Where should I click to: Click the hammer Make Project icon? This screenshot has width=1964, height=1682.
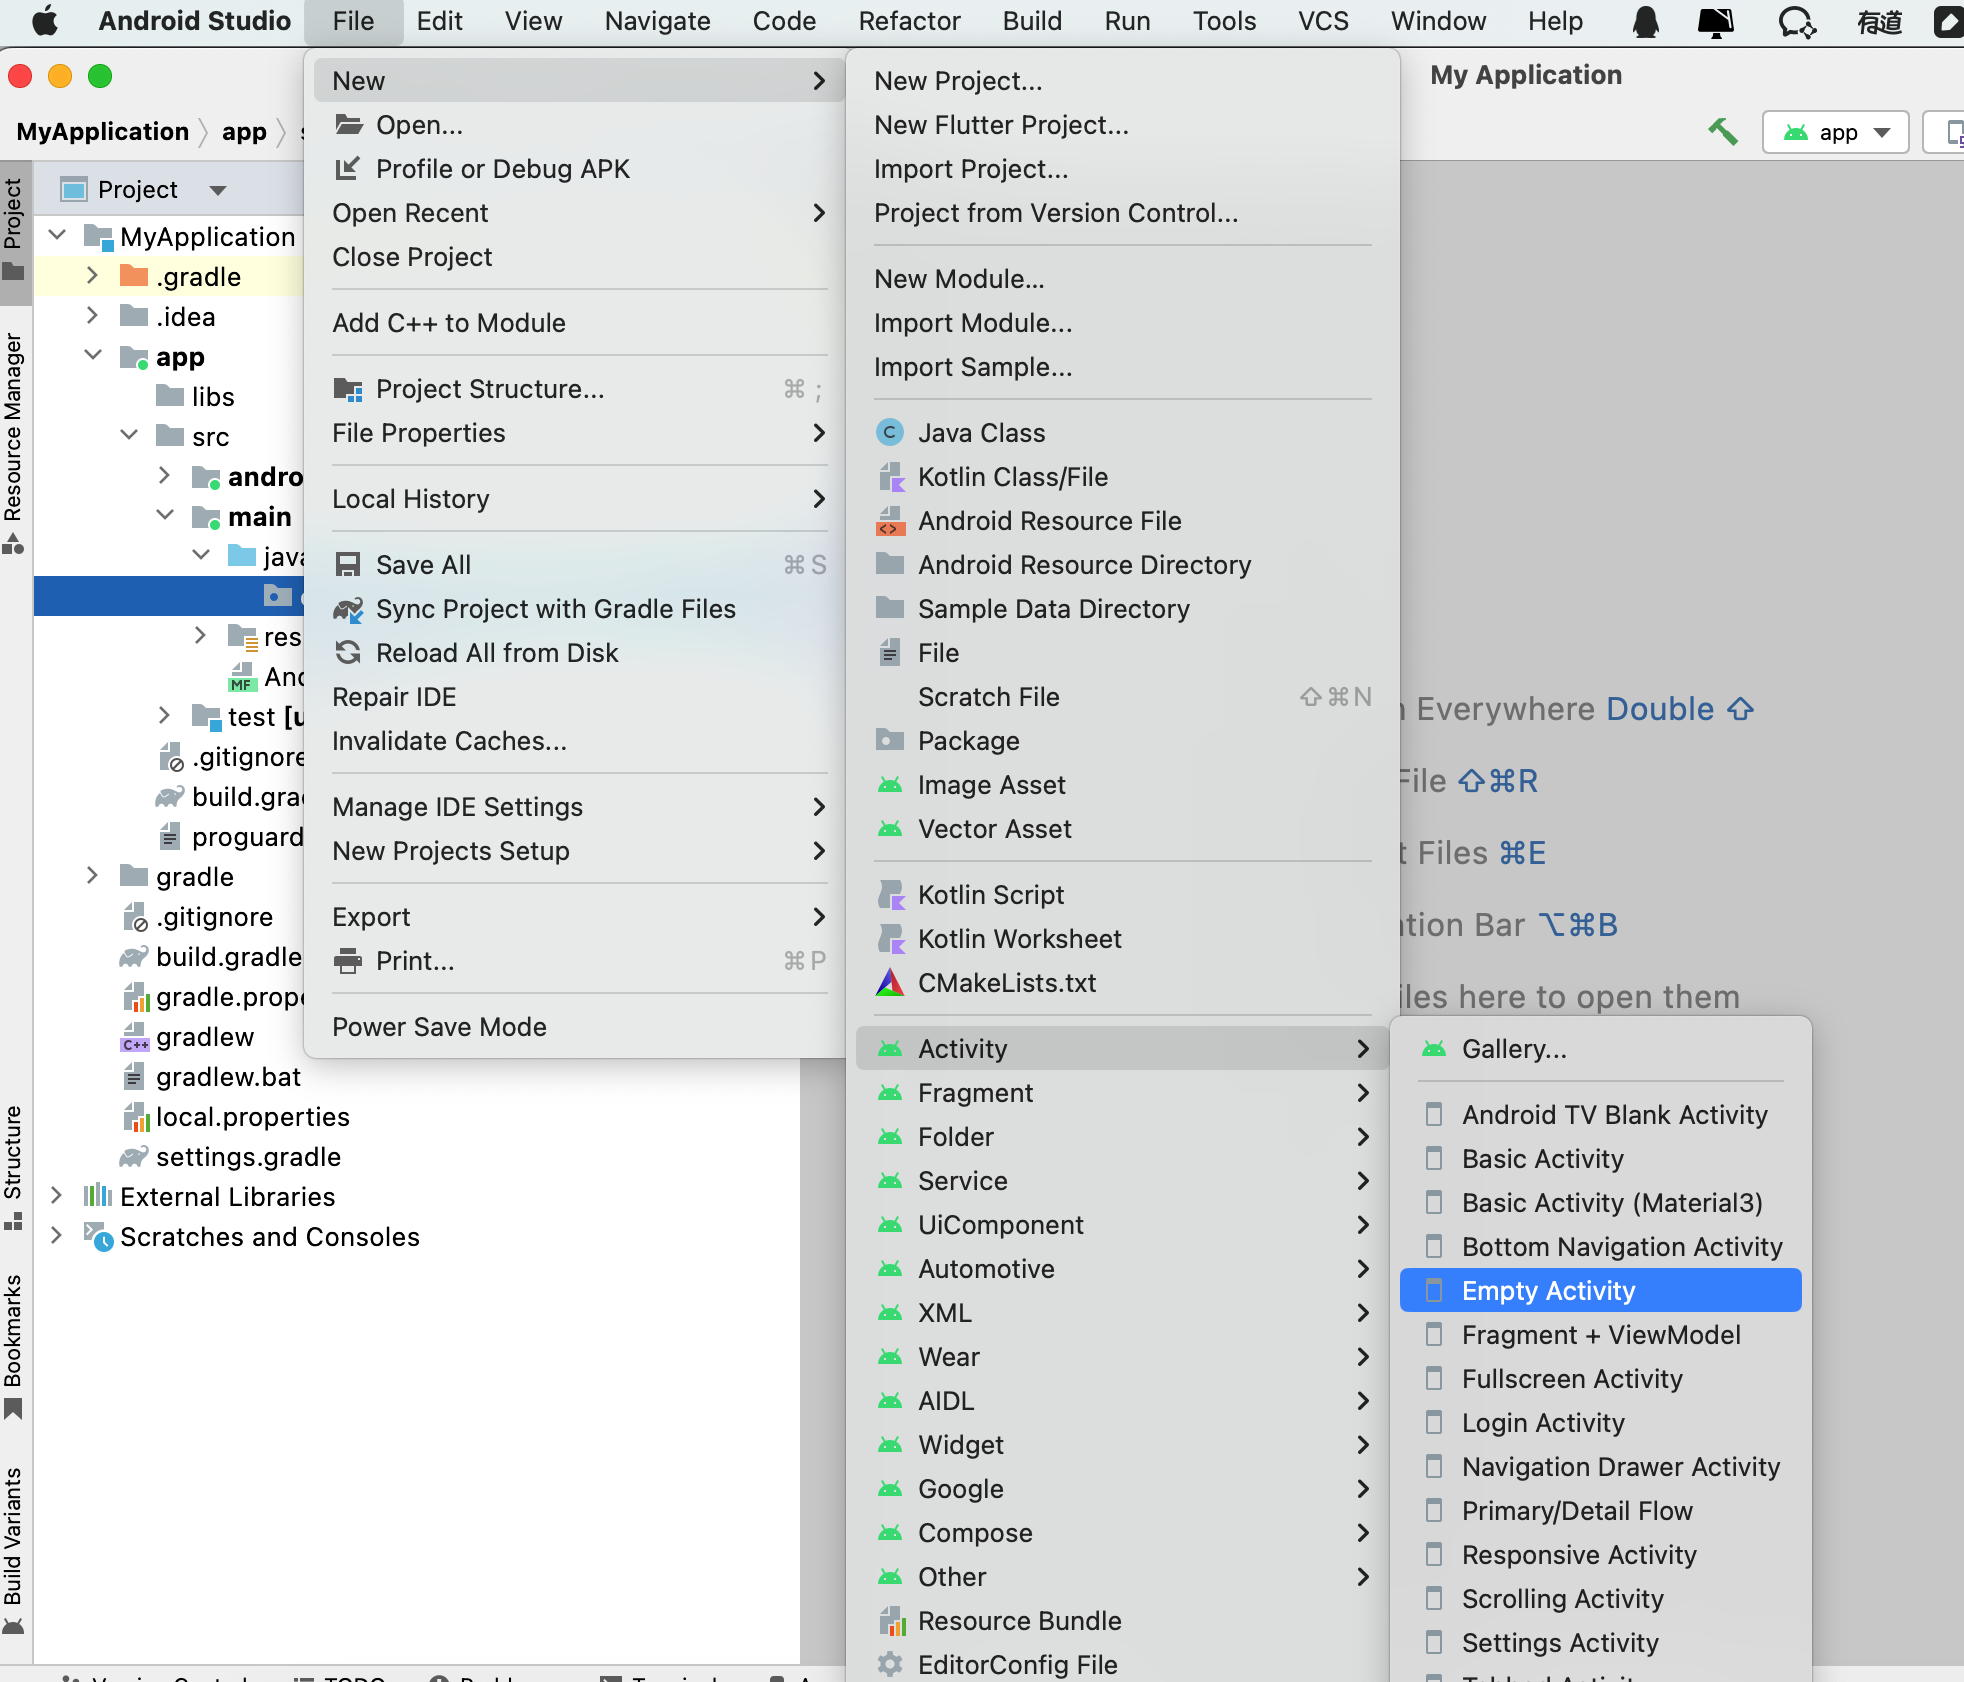(x=1722, y=131)
